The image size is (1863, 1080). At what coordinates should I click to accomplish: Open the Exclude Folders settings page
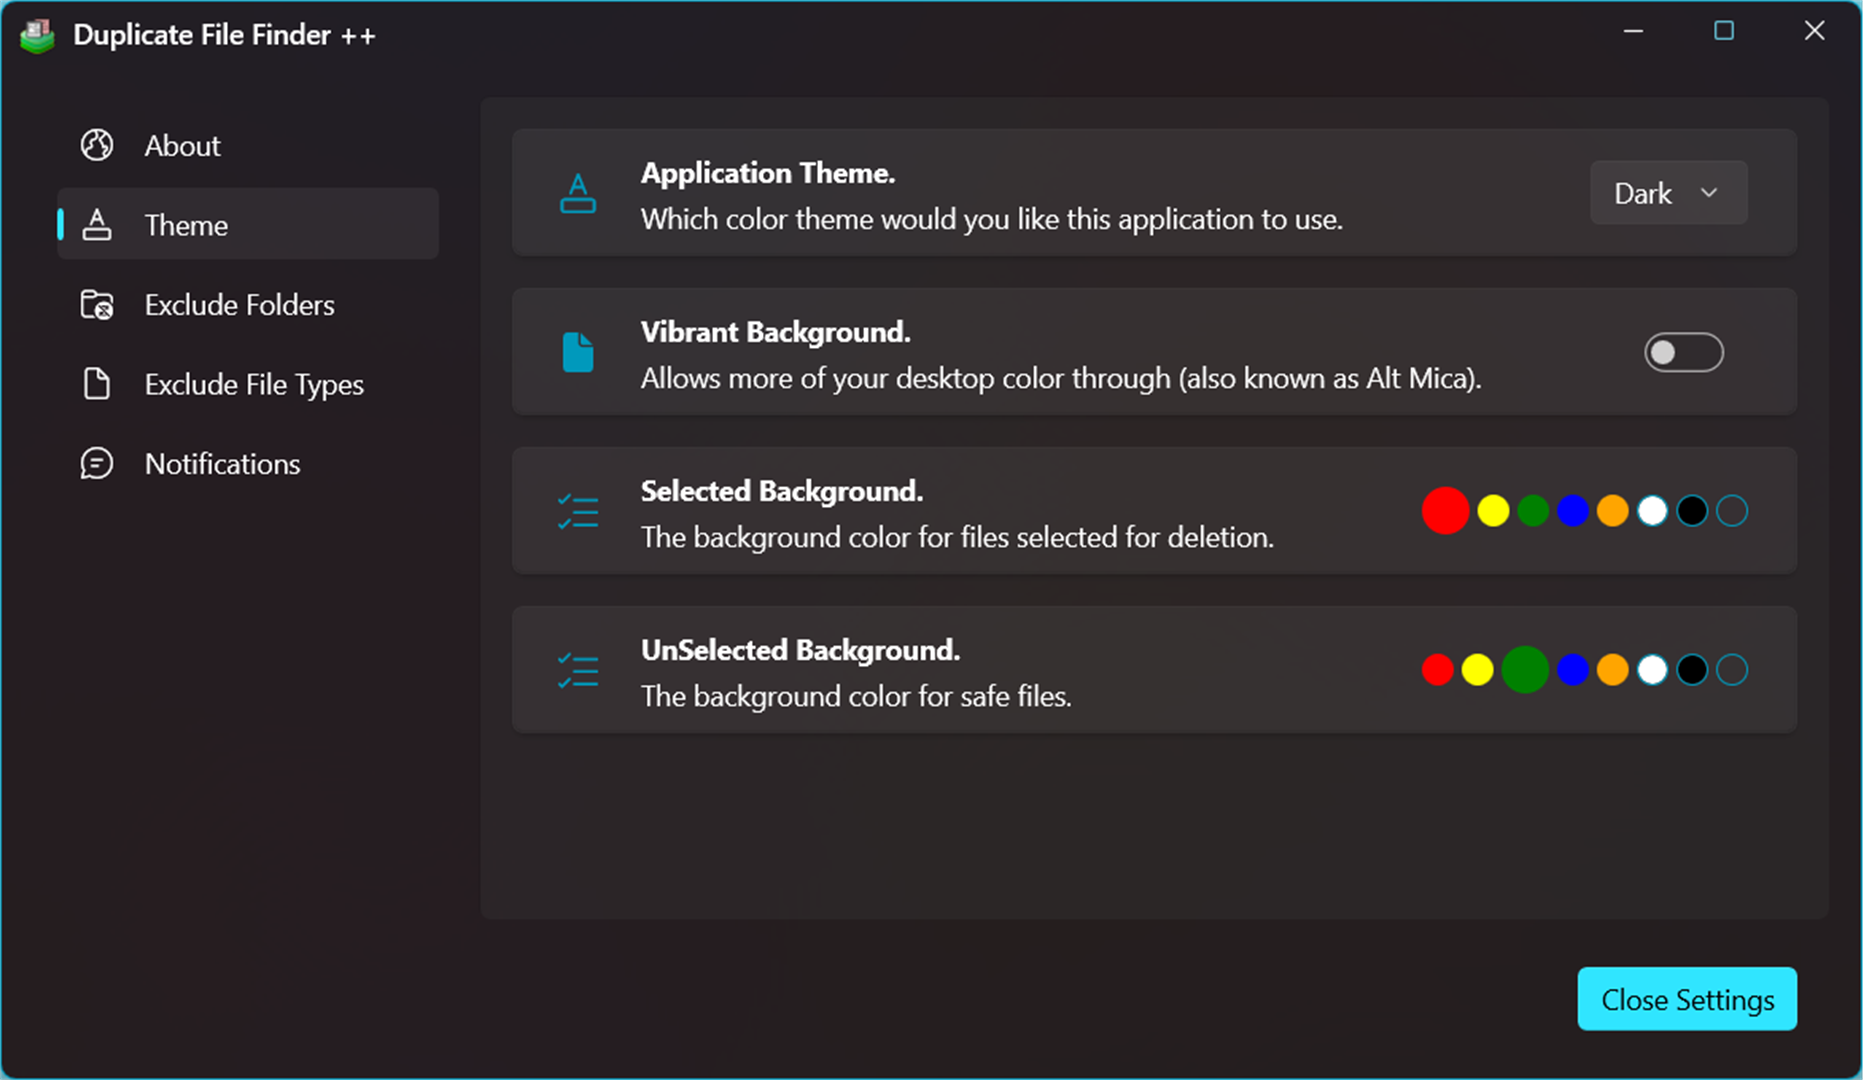(239, 305)
